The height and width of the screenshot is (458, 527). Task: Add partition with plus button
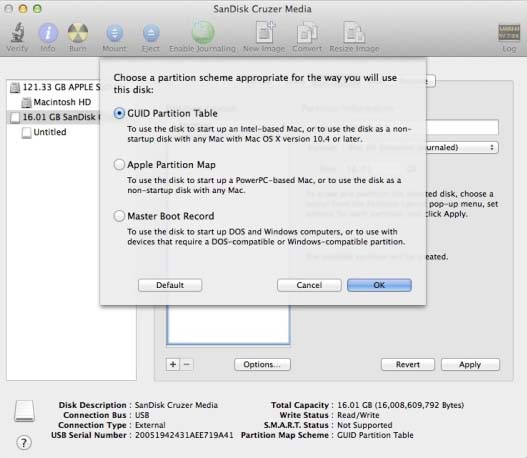pyautogui.click(x=173, y=365)
